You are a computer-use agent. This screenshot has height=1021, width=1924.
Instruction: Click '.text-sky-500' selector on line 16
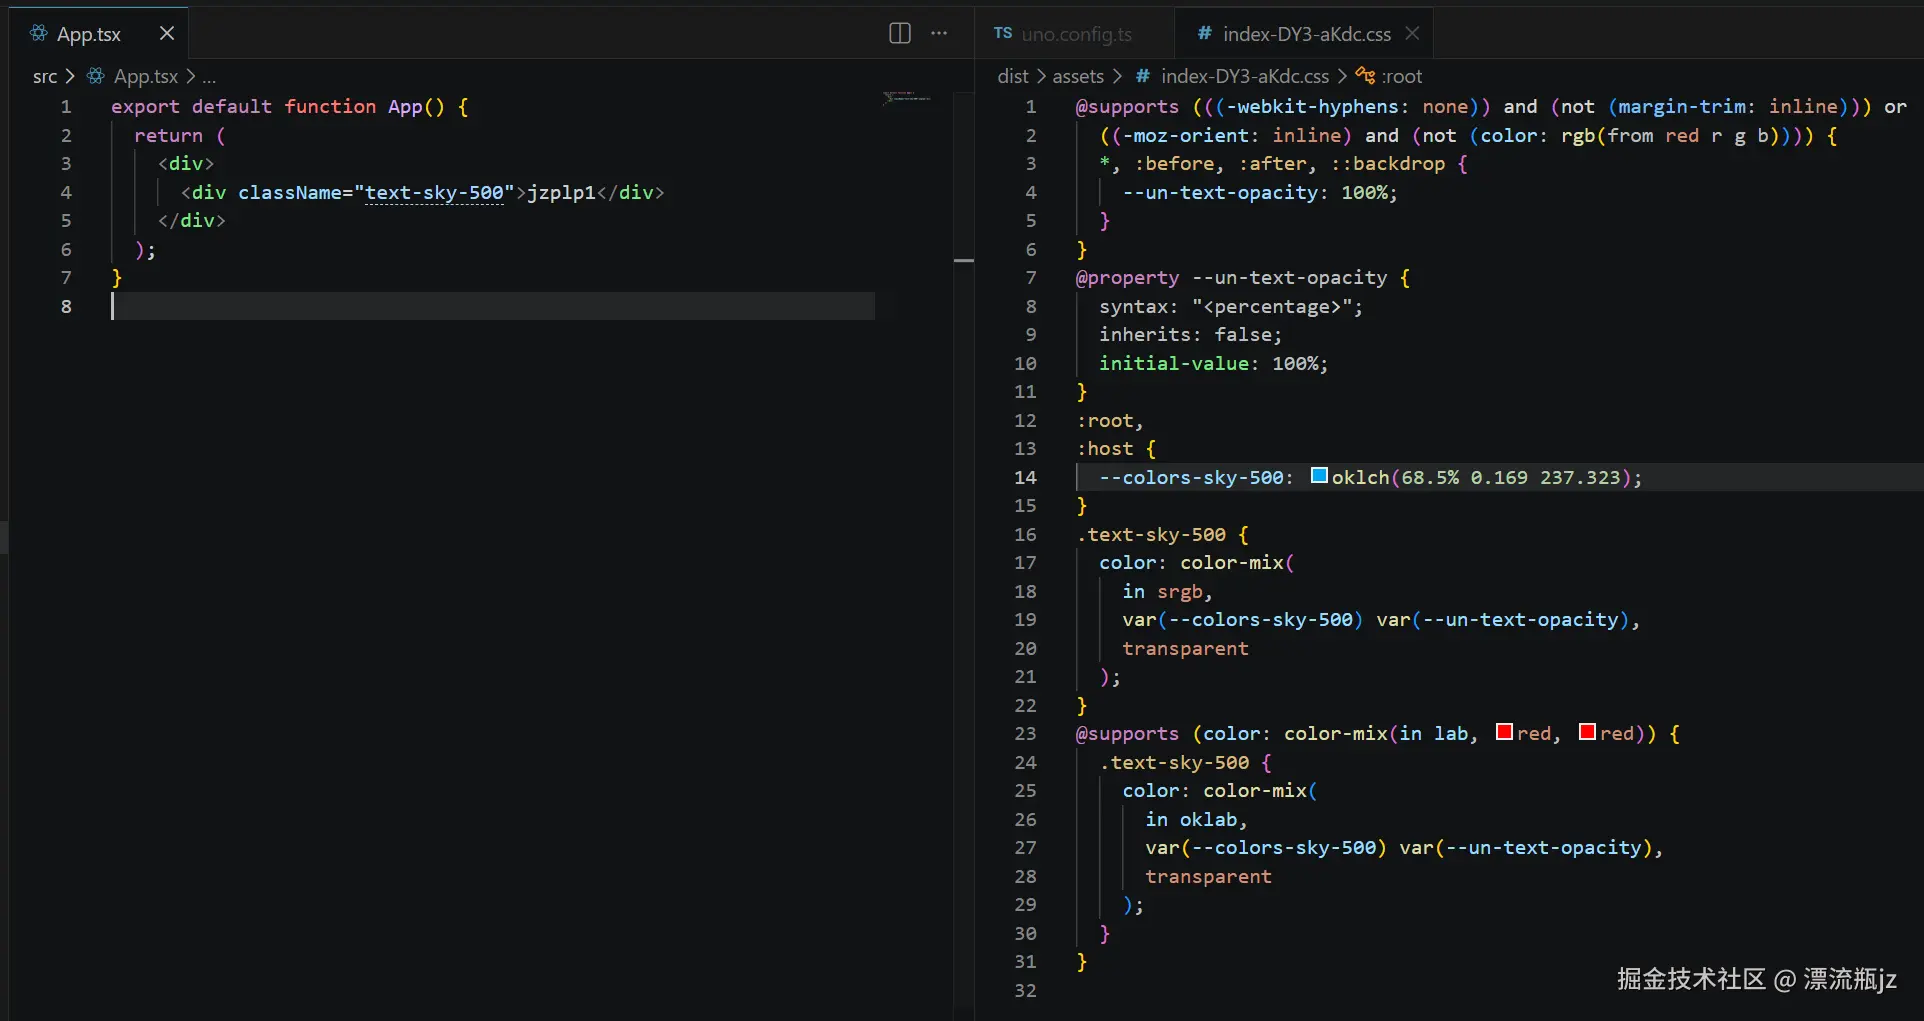pyautogui.click(x=1151, y=534)
